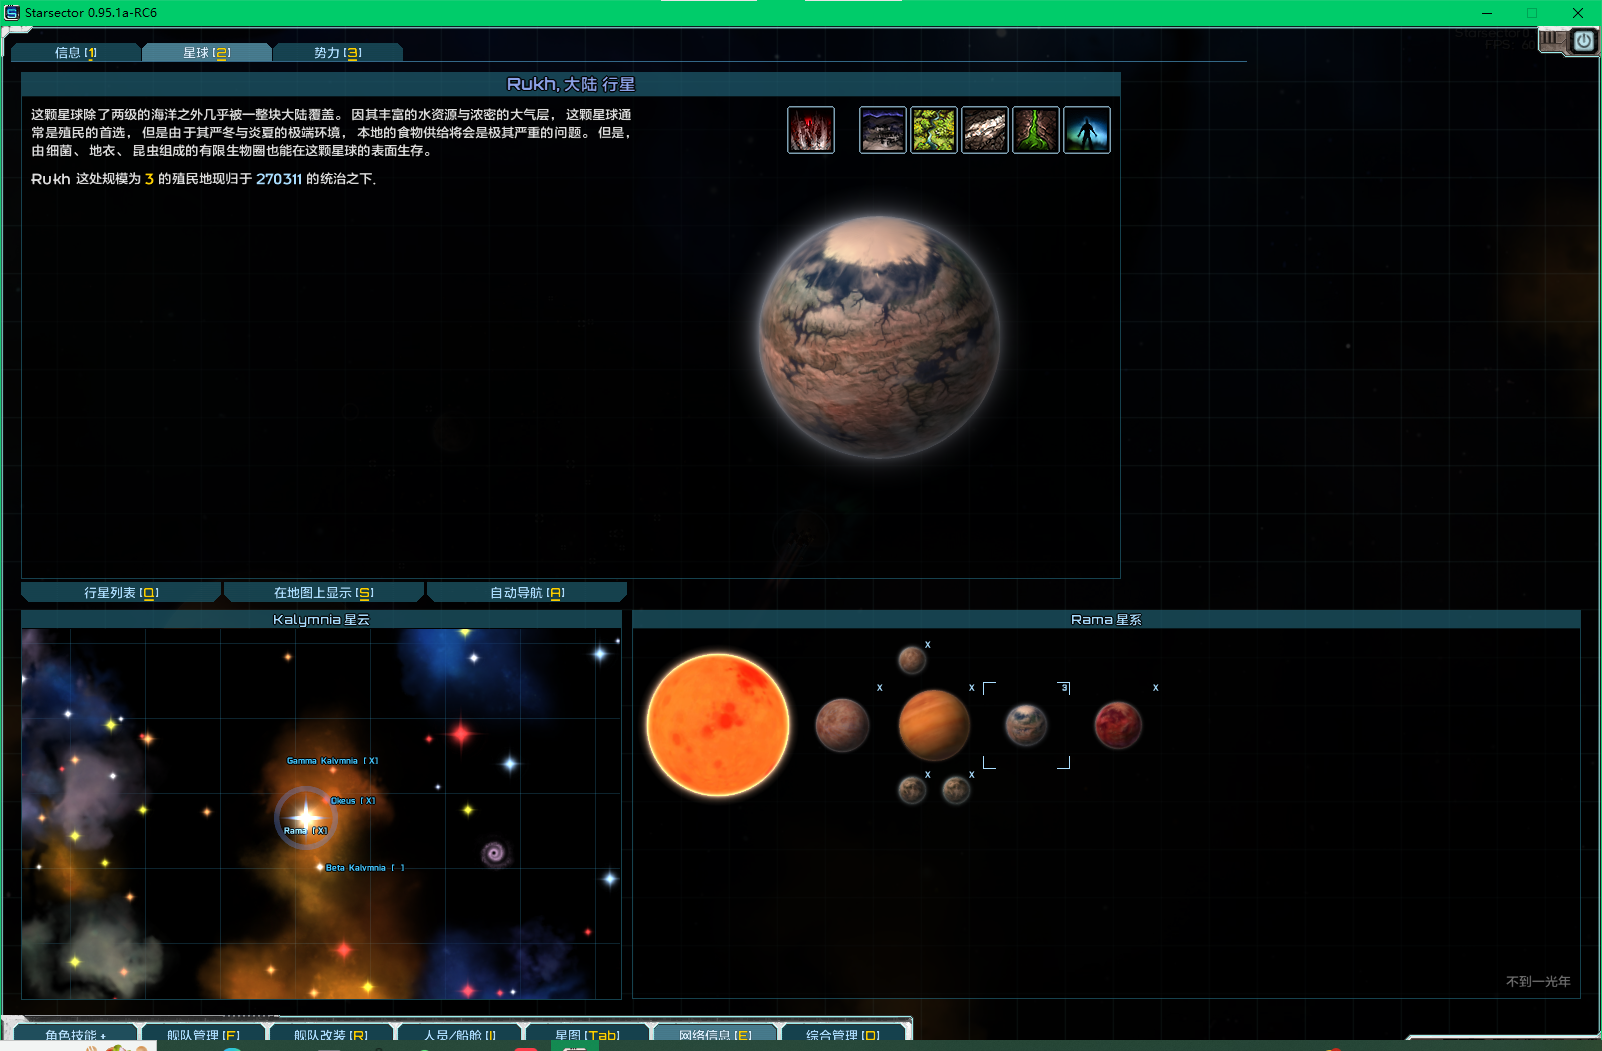Open the 势力 [3] tab
The image size is (1602, 1051).
(337, 53)
